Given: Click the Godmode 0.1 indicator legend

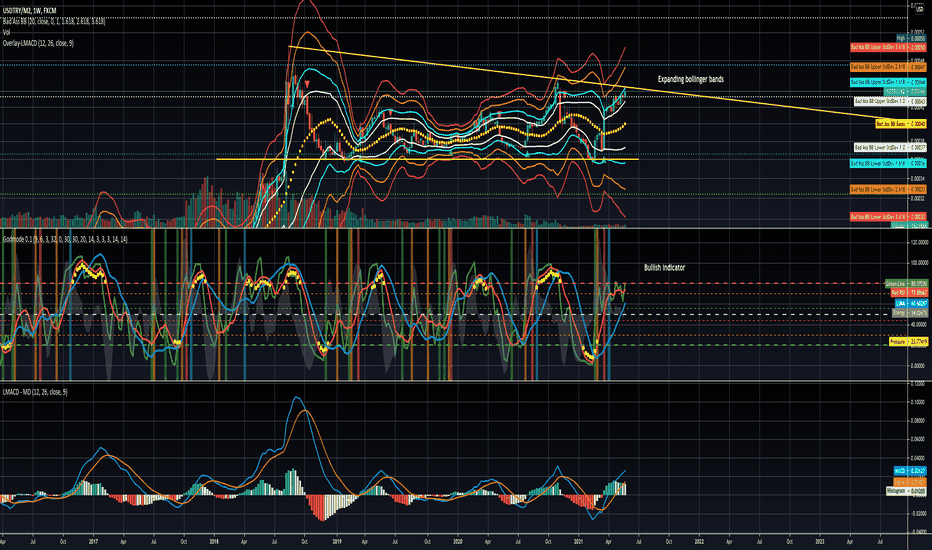Looking at the screenshot, I should 65,239.
